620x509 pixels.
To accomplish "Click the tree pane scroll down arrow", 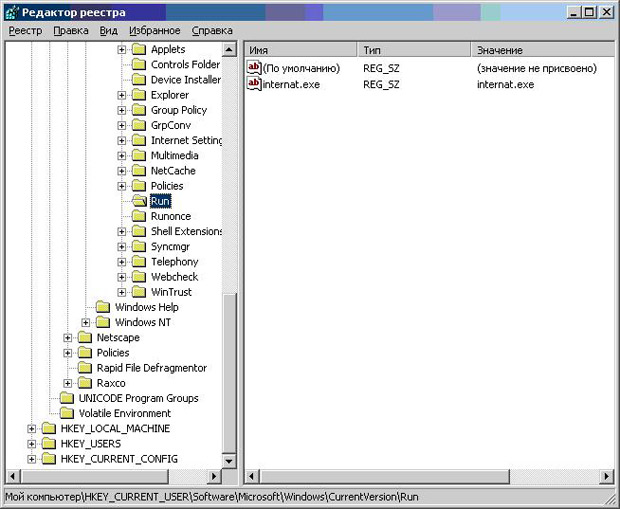I will pos(229,461).
